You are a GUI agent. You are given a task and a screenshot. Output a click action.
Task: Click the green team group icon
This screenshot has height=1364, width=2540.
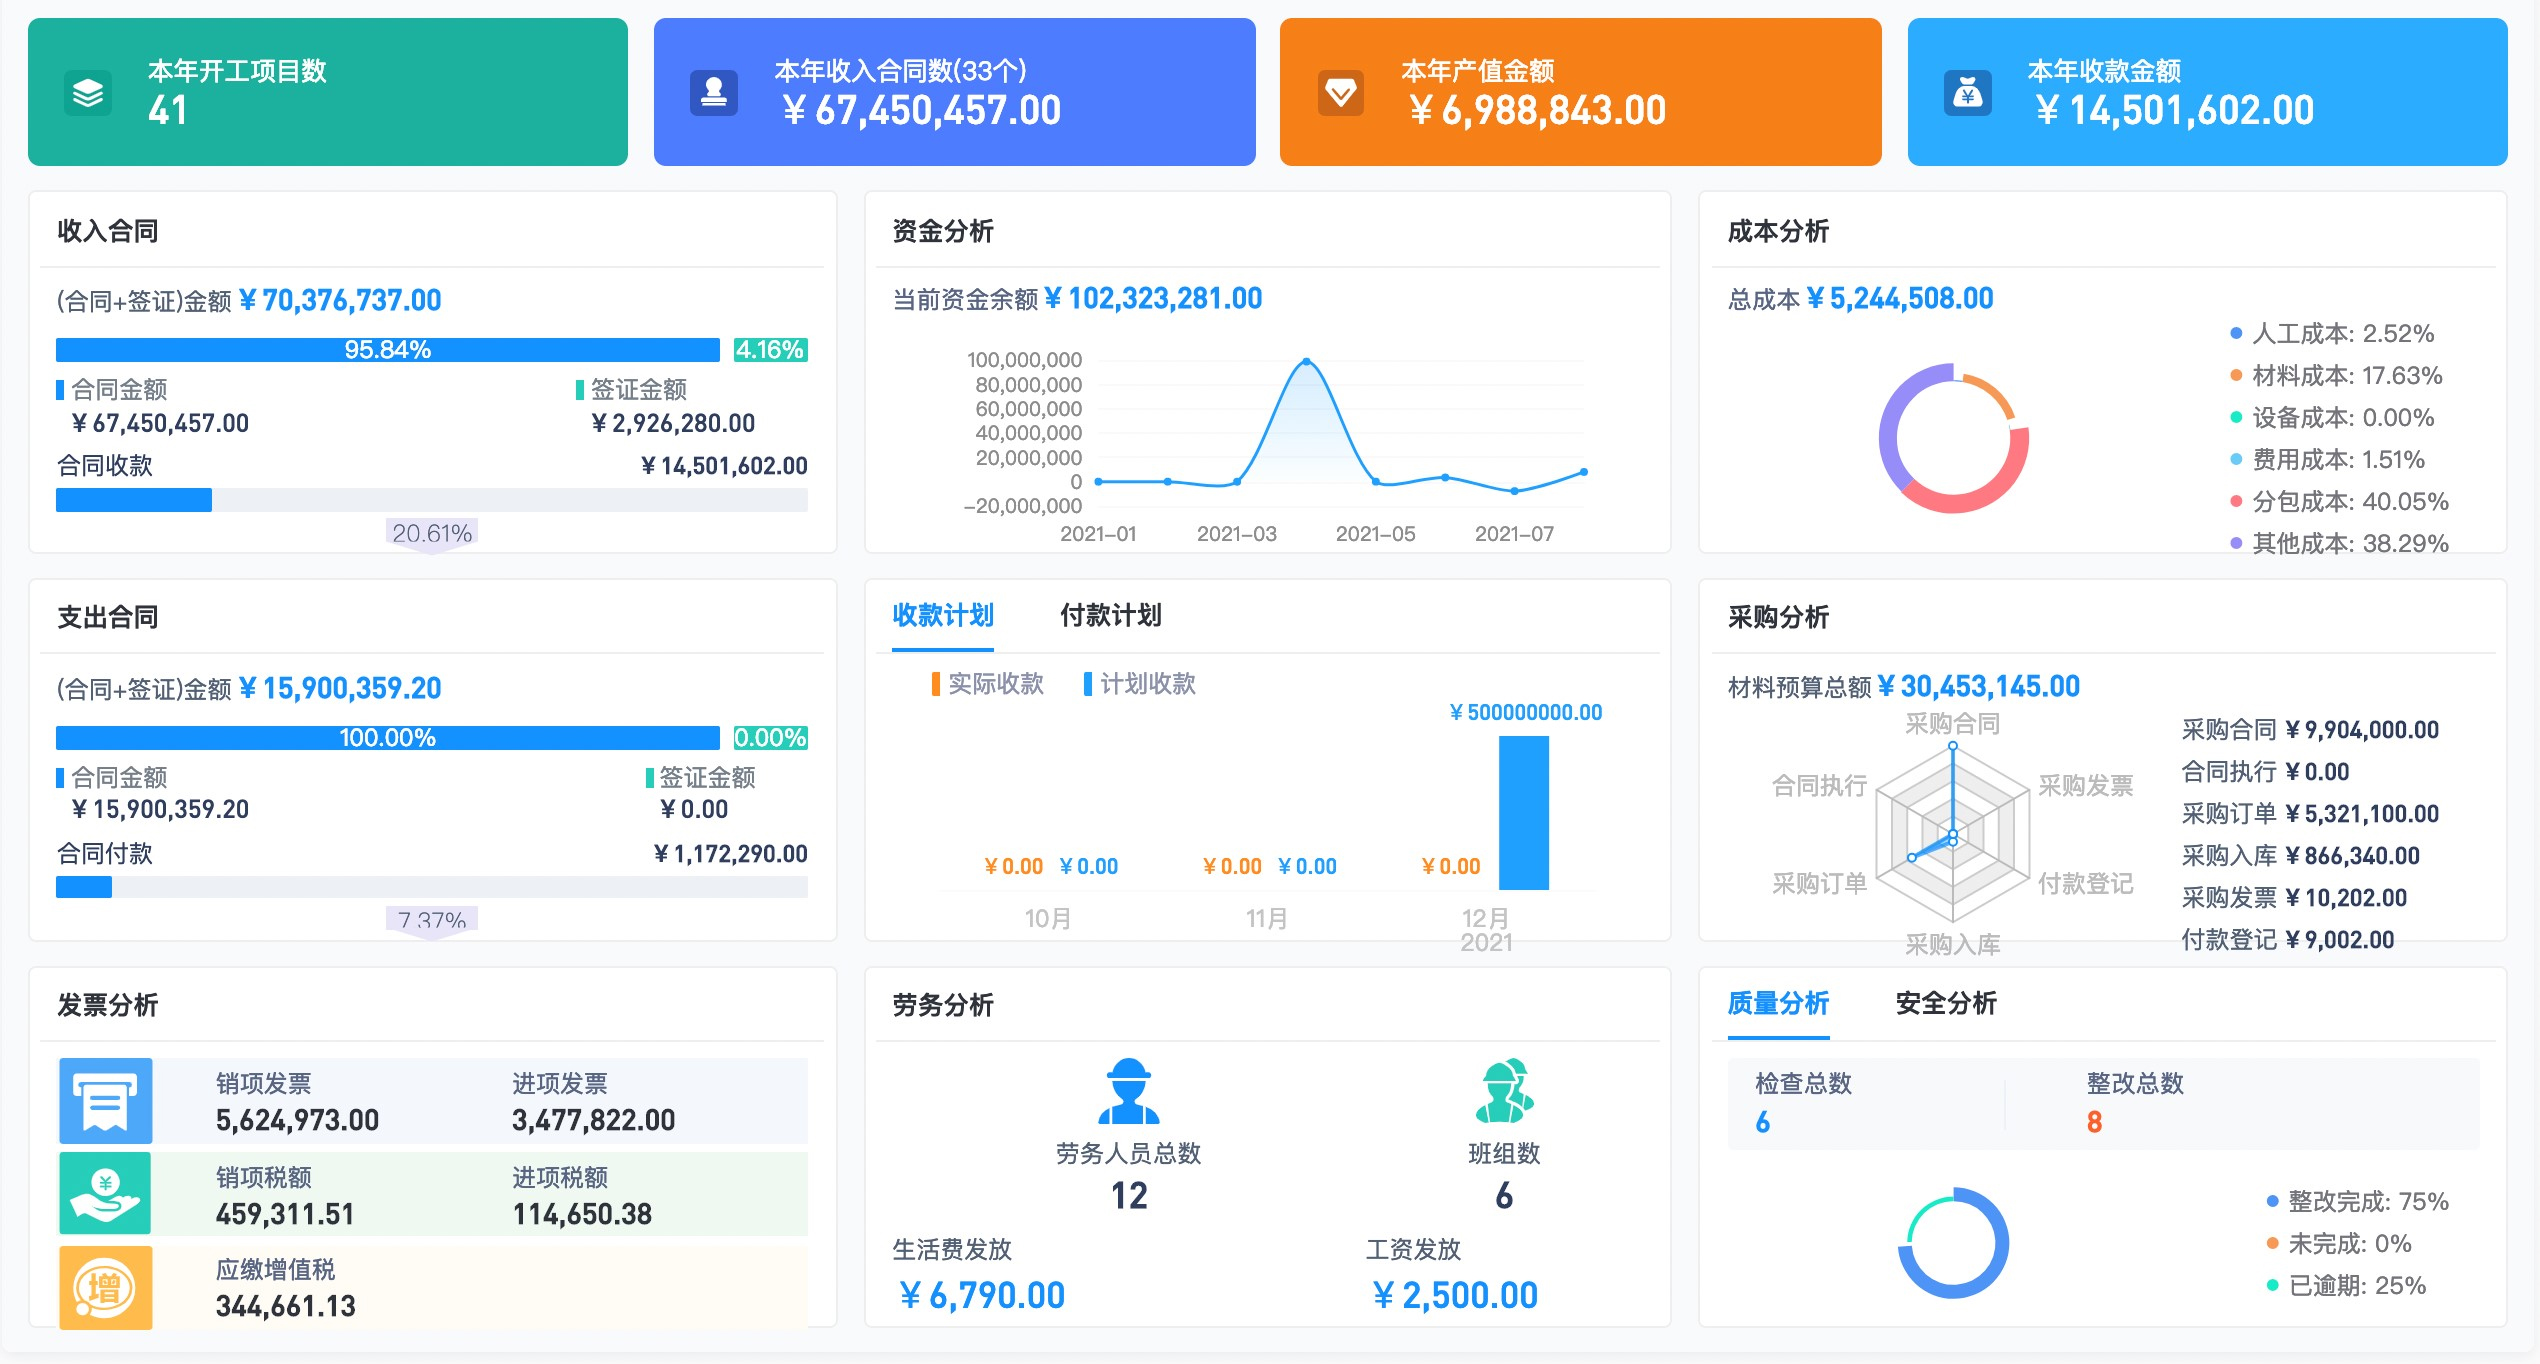[1503, 1091]
